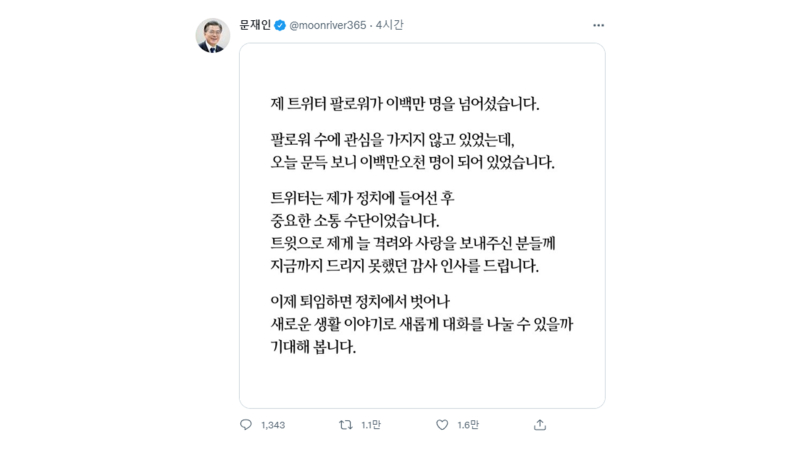Click the 4시간 timestamp
The width and height of the screenshot is (800, 450).
(x=390, y=24)
